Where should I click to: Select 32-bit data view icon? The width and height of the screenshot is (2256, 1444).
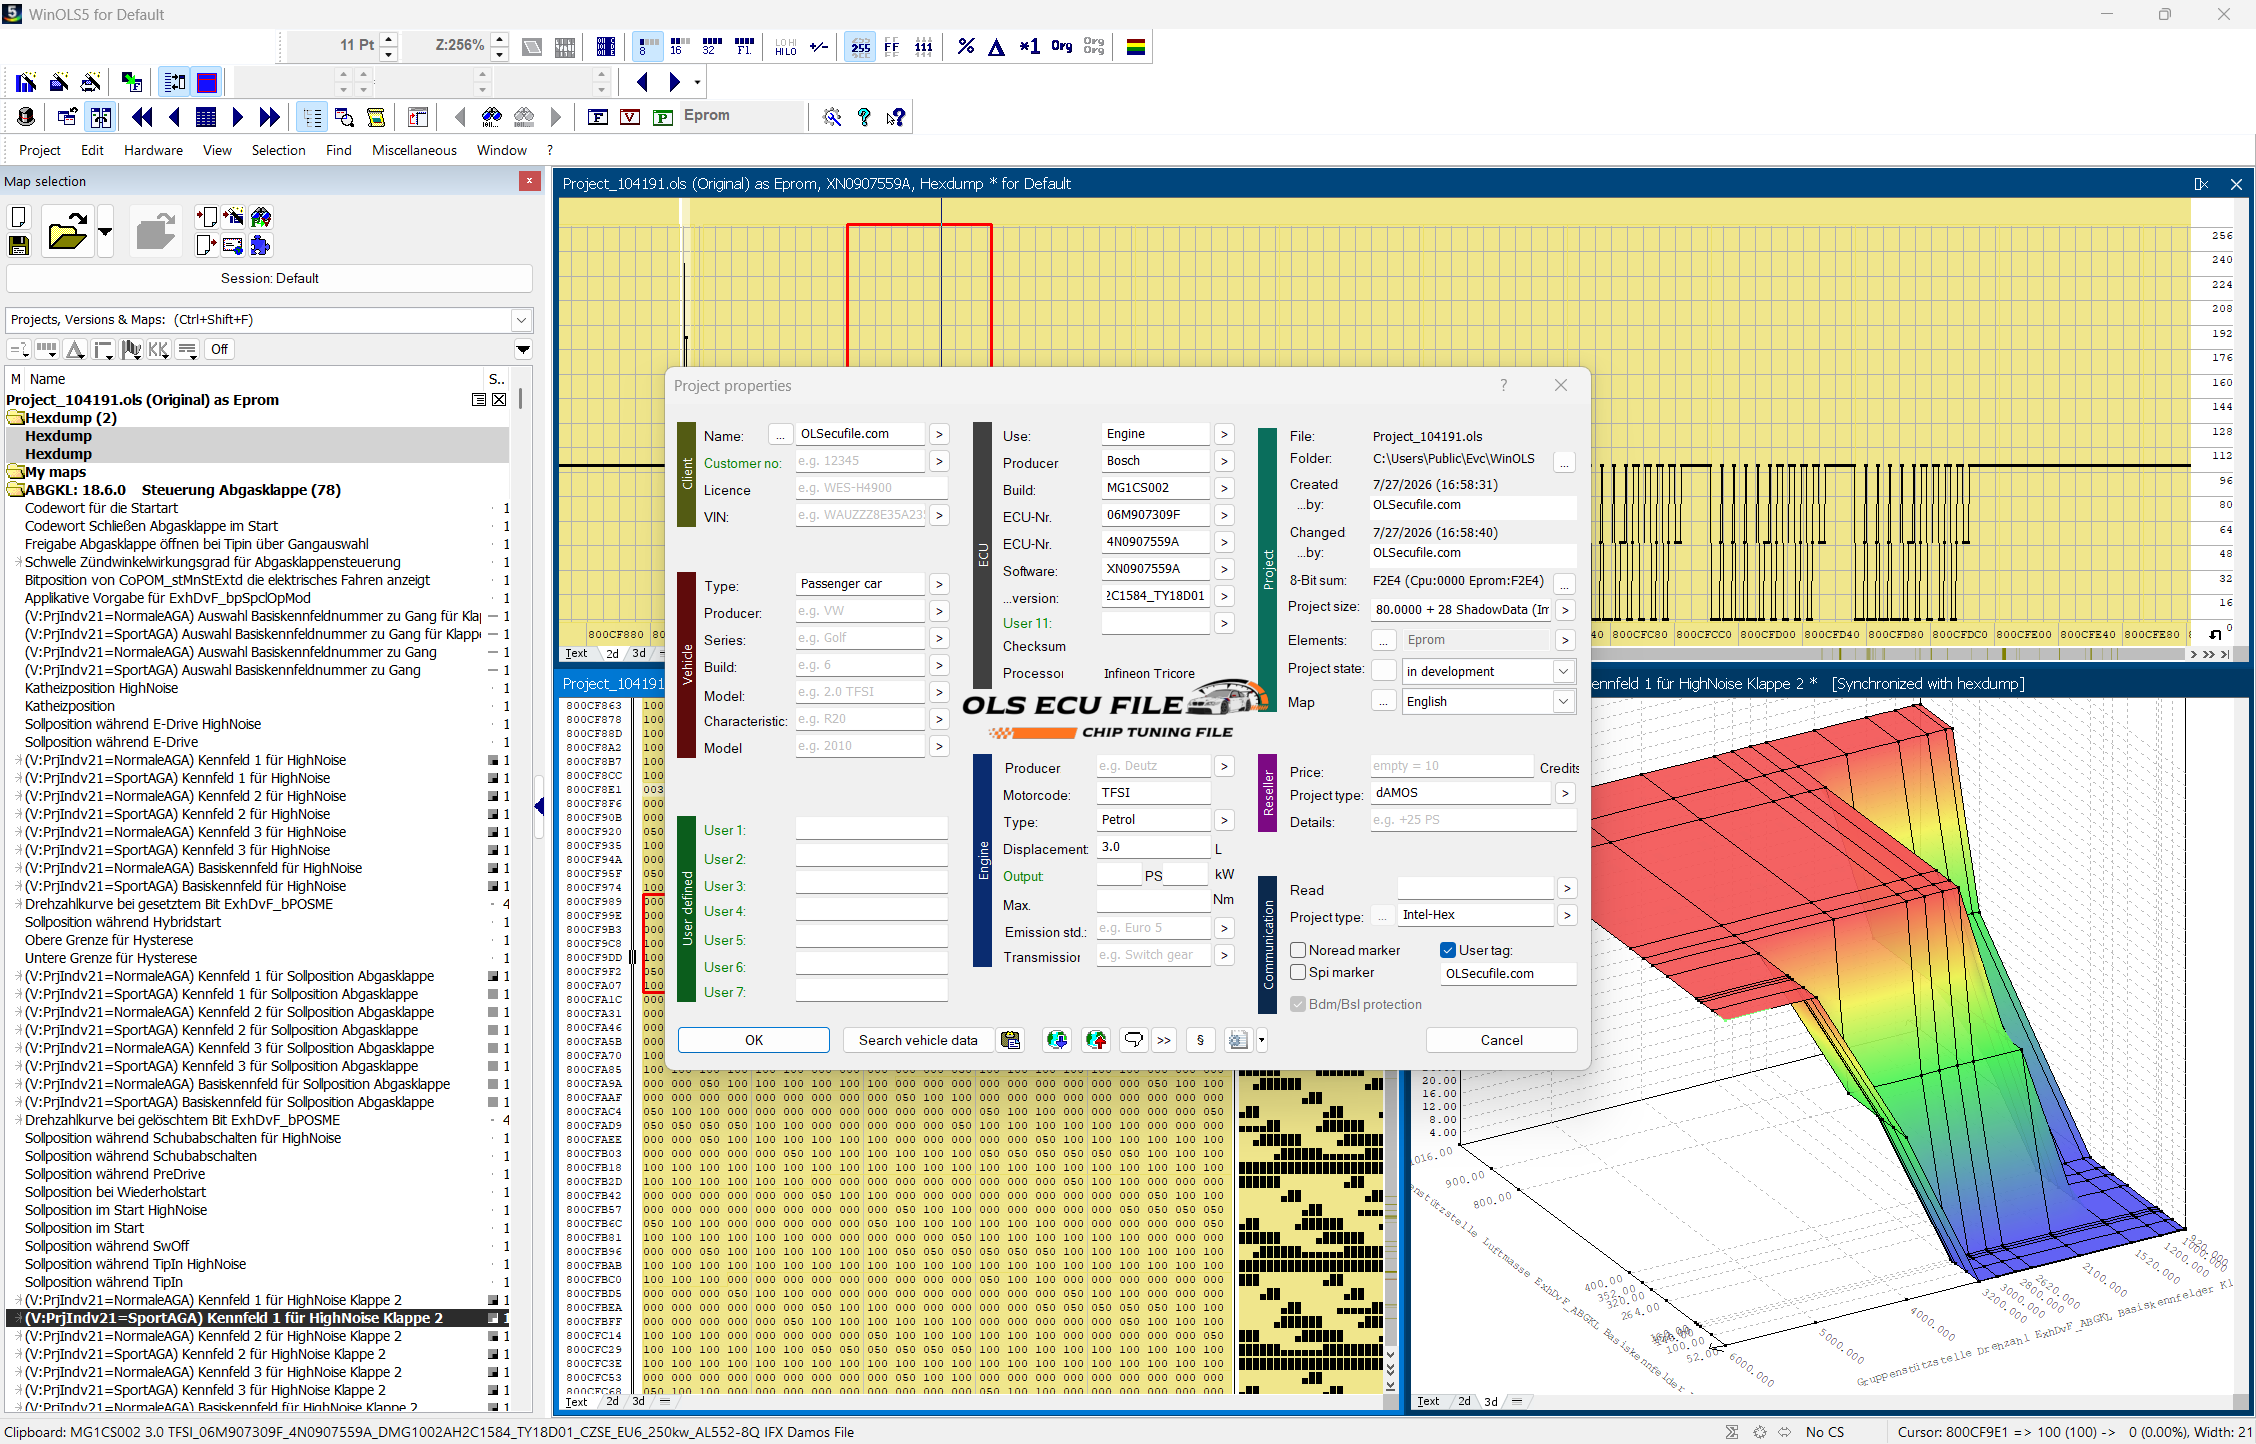[711, 46]
